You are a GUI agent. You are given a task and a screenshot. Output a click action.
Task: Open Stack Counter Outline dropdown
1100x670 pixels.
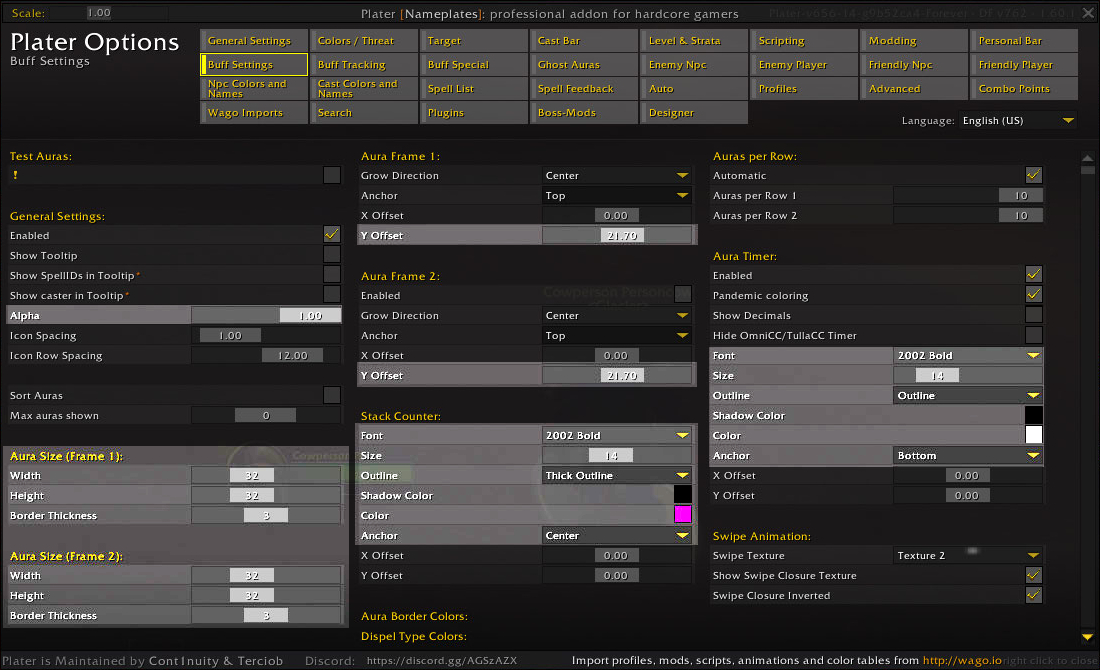pyautogui.click(x=617, y=475)
